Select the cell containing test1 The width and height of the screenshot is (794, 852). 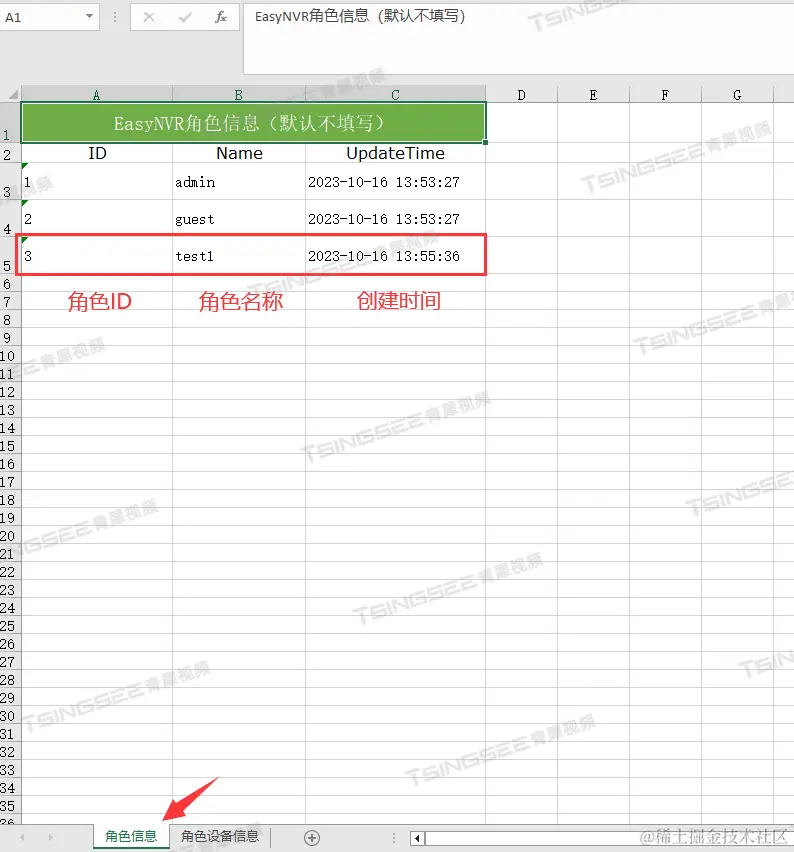click(239, 255)
